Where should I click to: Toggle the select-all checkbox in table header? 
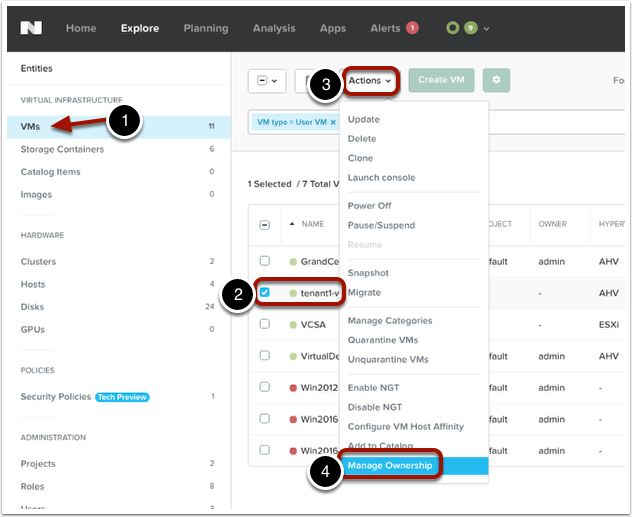tap(264, 225)
